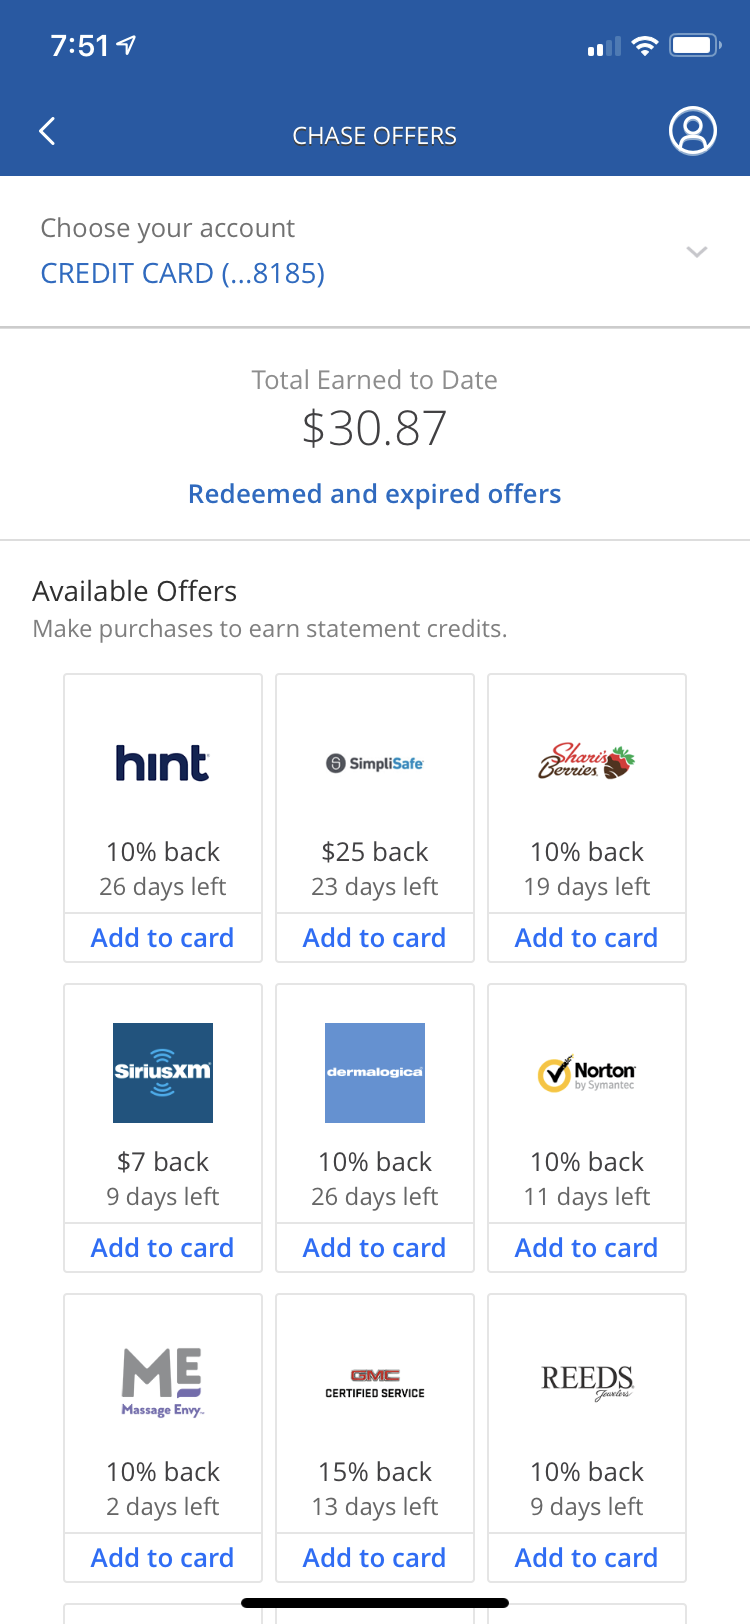
Task: Tap the dermalogica logo
Action: [x=375, y=1072]
